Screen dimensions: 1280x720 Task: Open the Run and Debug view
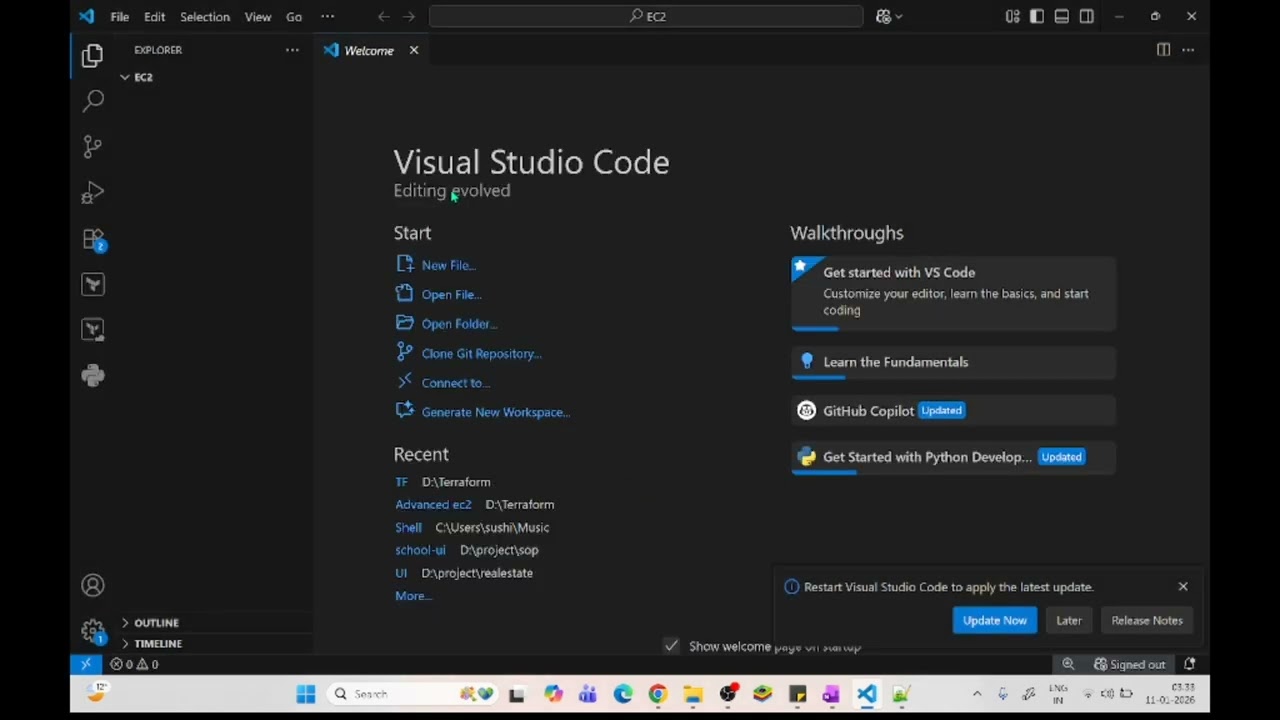93,192
